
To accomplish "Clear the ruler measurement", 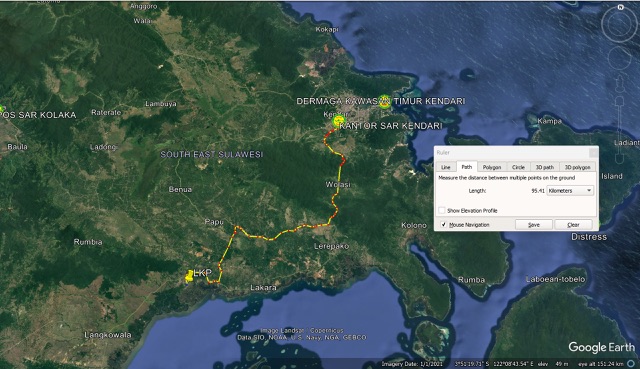I will [573, 225].
